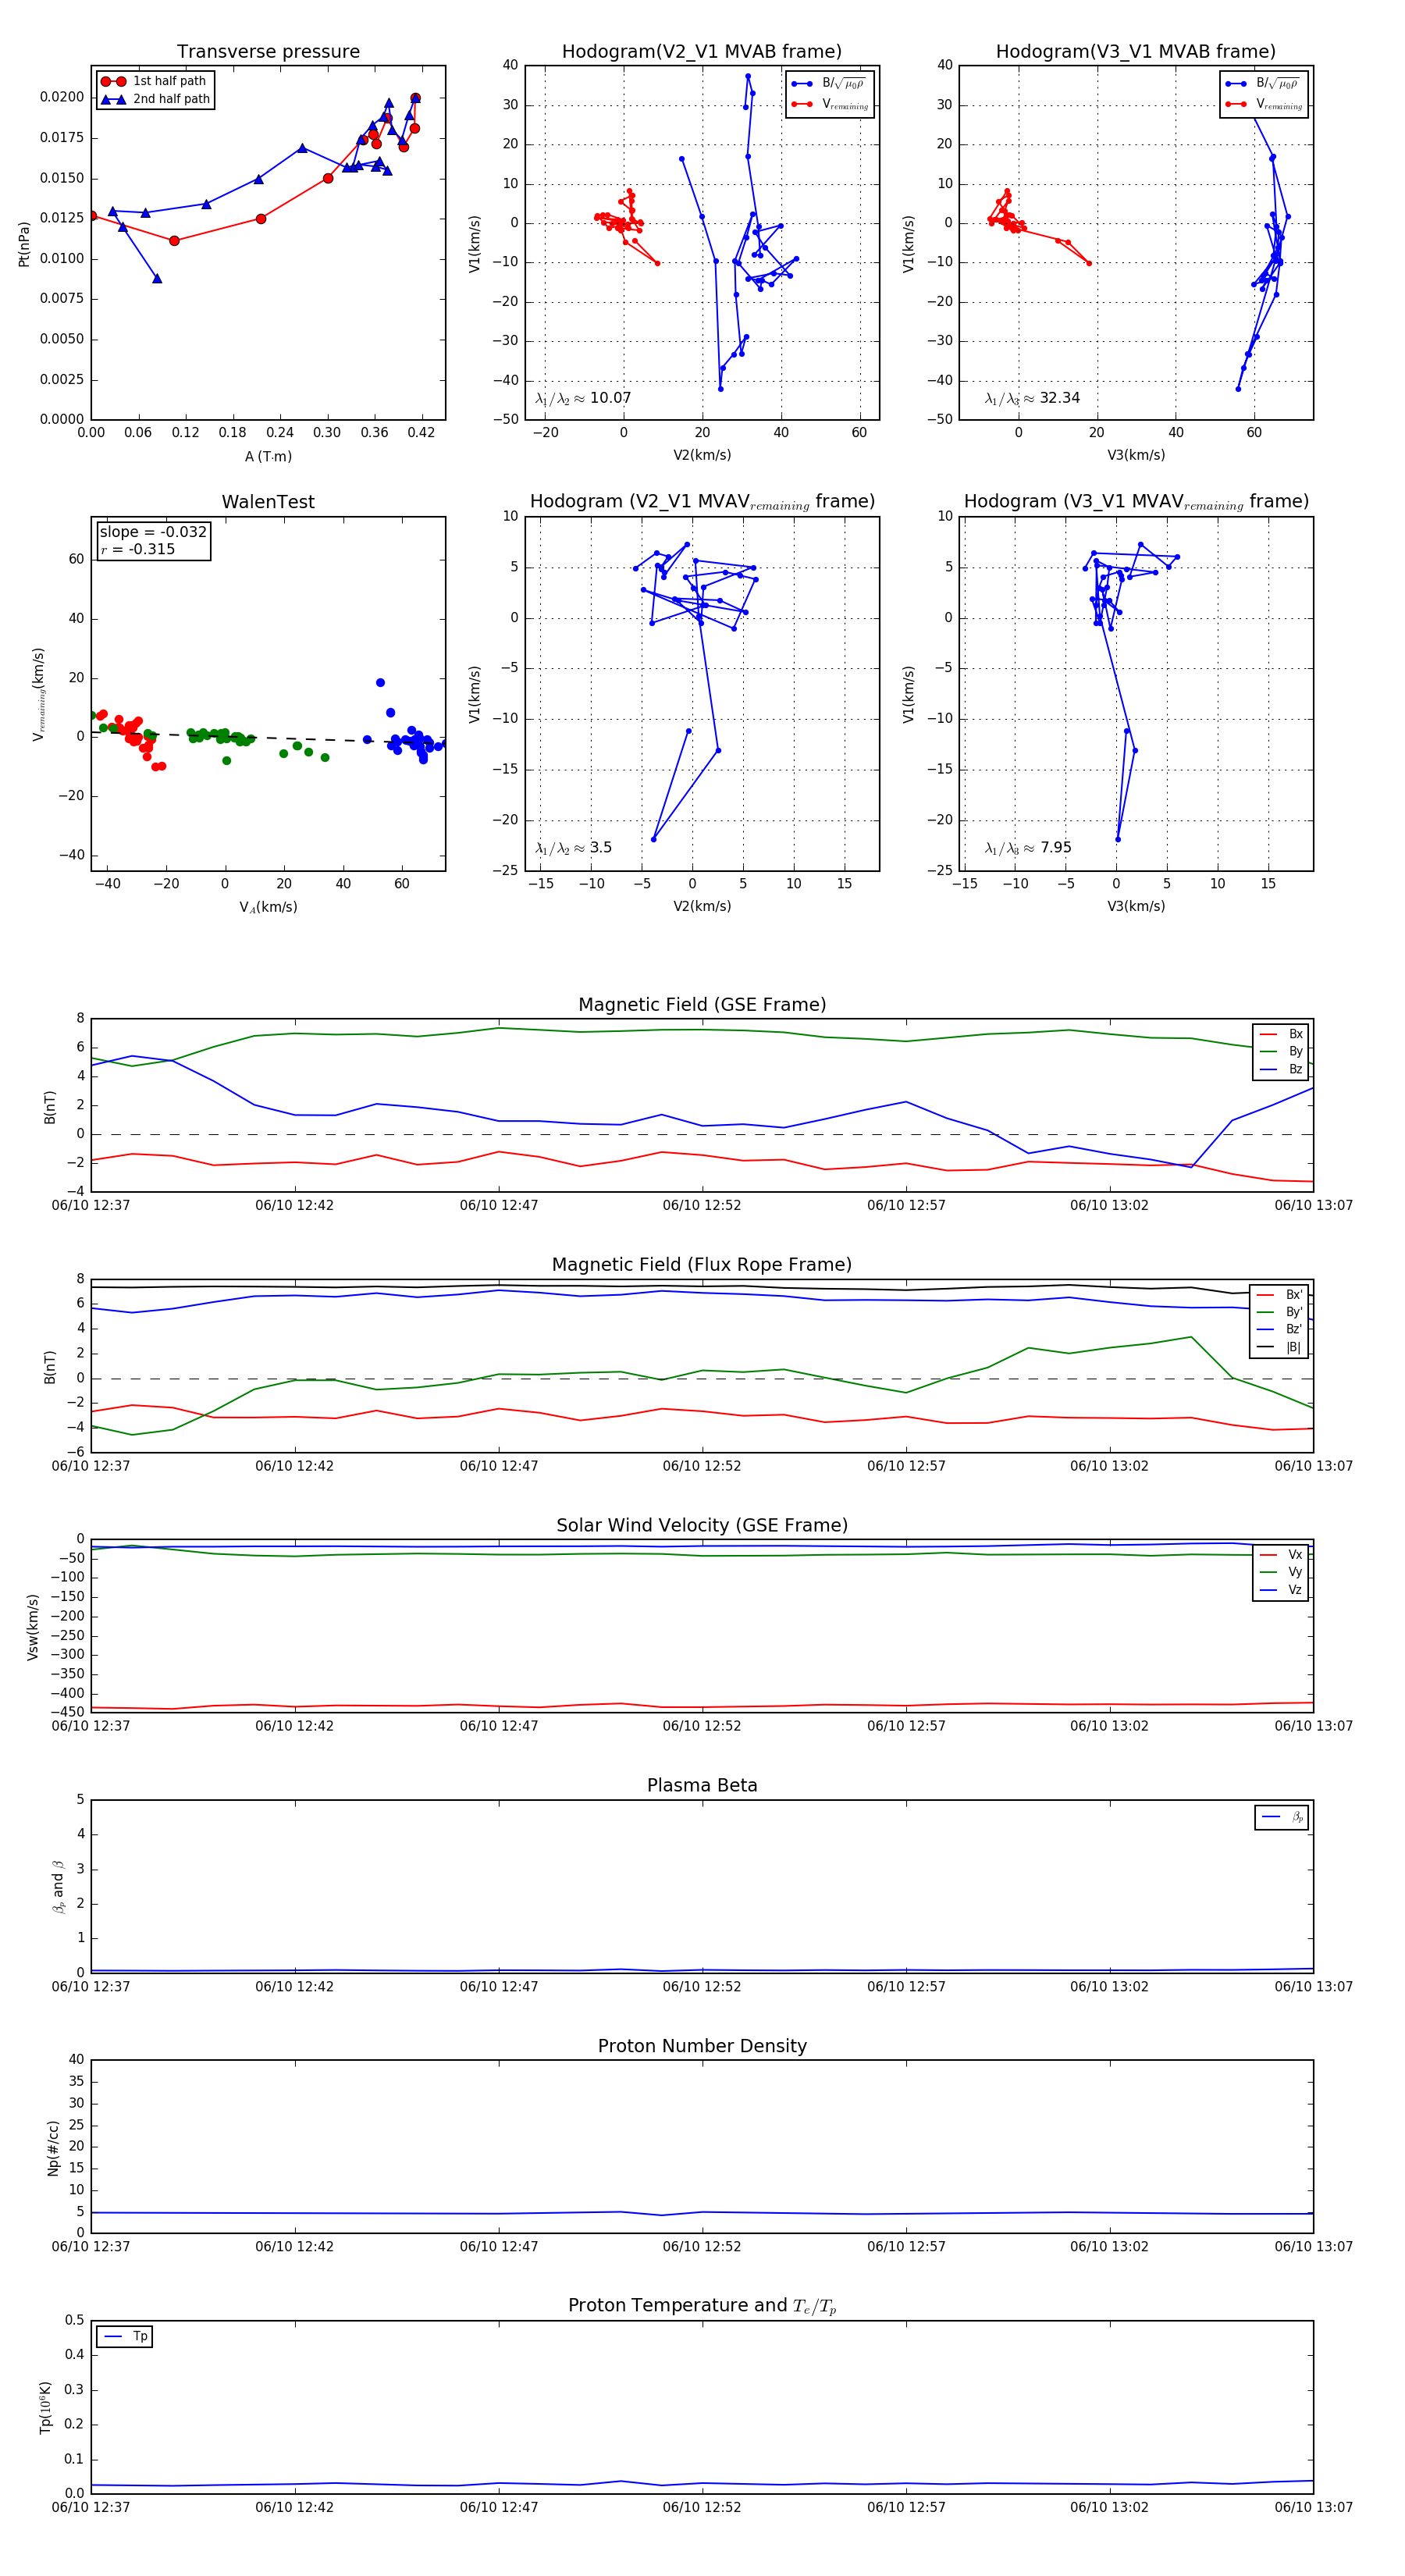Click the 'Plasma Beta' plot title
1405x2576 pixels.
point(702,1786)
